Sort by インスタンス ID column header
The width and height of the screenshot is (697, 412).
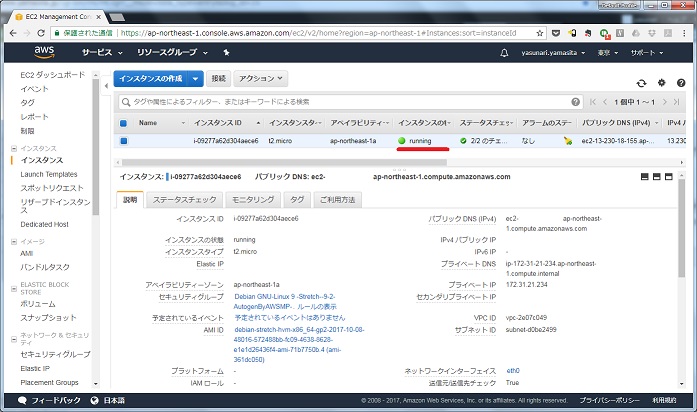217,123
